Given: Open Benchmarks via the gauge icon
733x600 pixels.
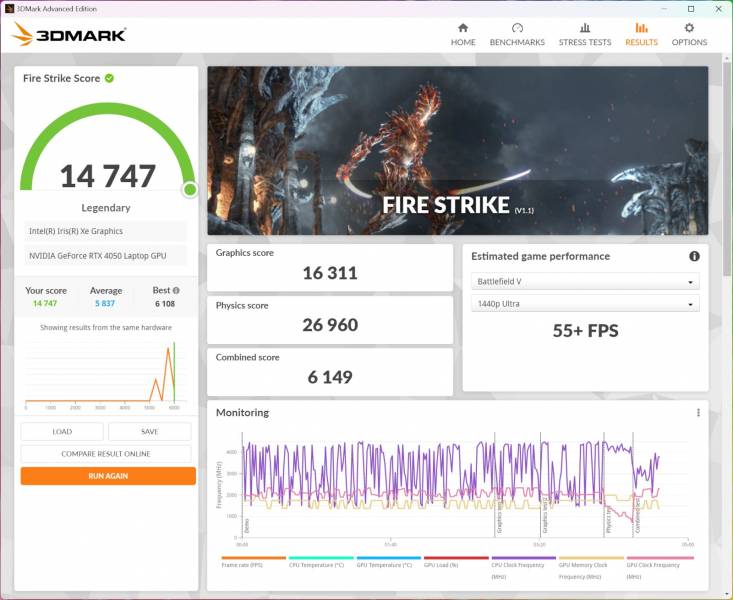Looking at the screenshot, I should (x=517, y=28).
